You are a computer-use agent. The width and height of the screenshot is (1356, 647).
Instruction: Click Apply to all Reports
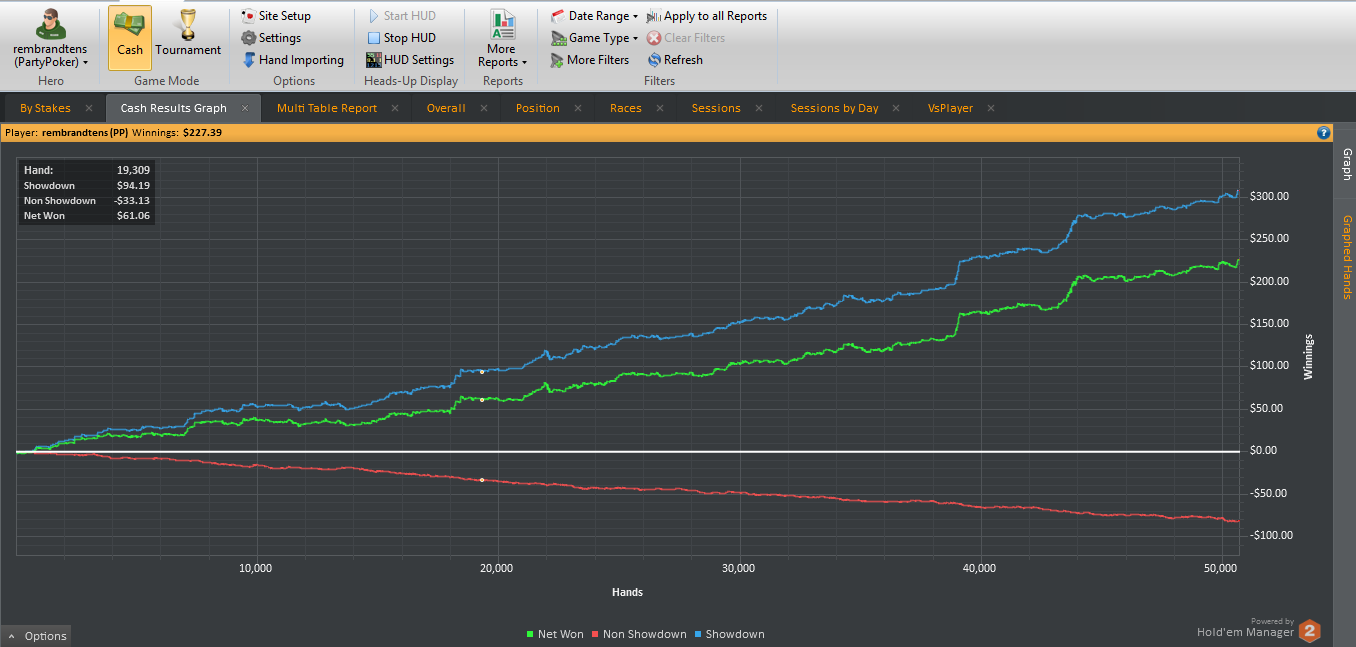[707, 16]
